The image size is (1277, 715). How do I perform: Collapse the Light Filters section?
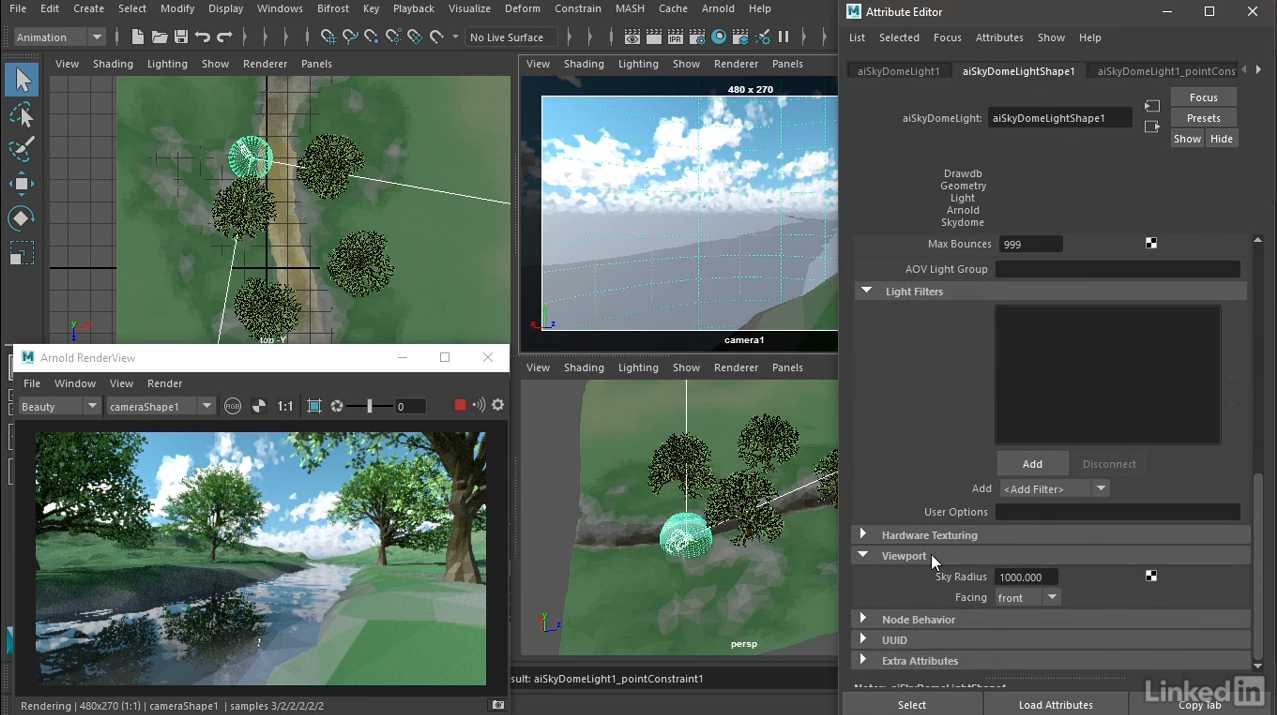coord(866,291)
